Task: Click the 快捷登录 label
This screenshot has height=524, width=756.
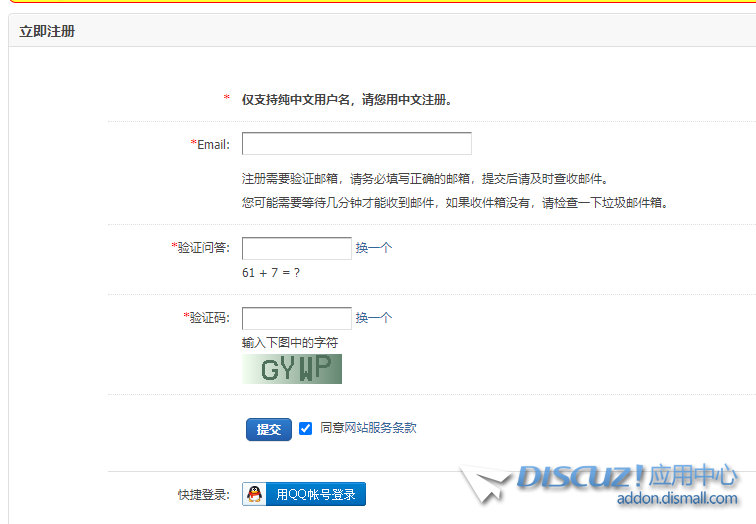Action: click(x=204, y=495)
